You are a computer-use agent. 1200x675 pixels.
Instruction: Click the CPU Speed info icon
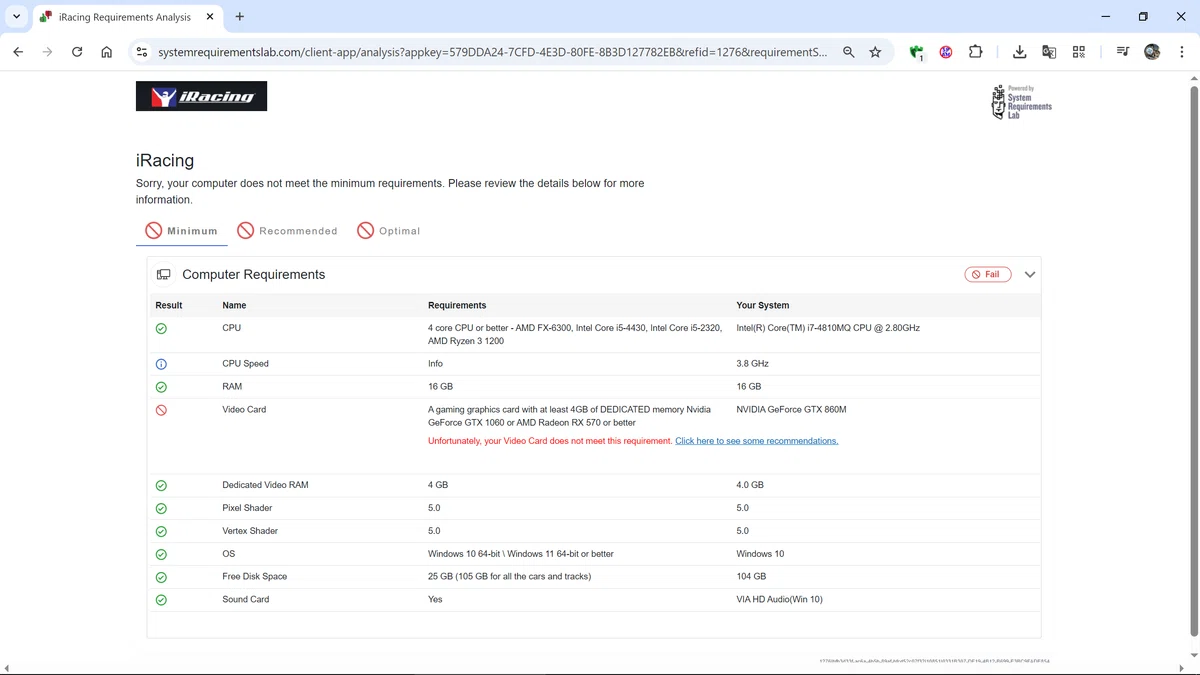coord(161,364)
